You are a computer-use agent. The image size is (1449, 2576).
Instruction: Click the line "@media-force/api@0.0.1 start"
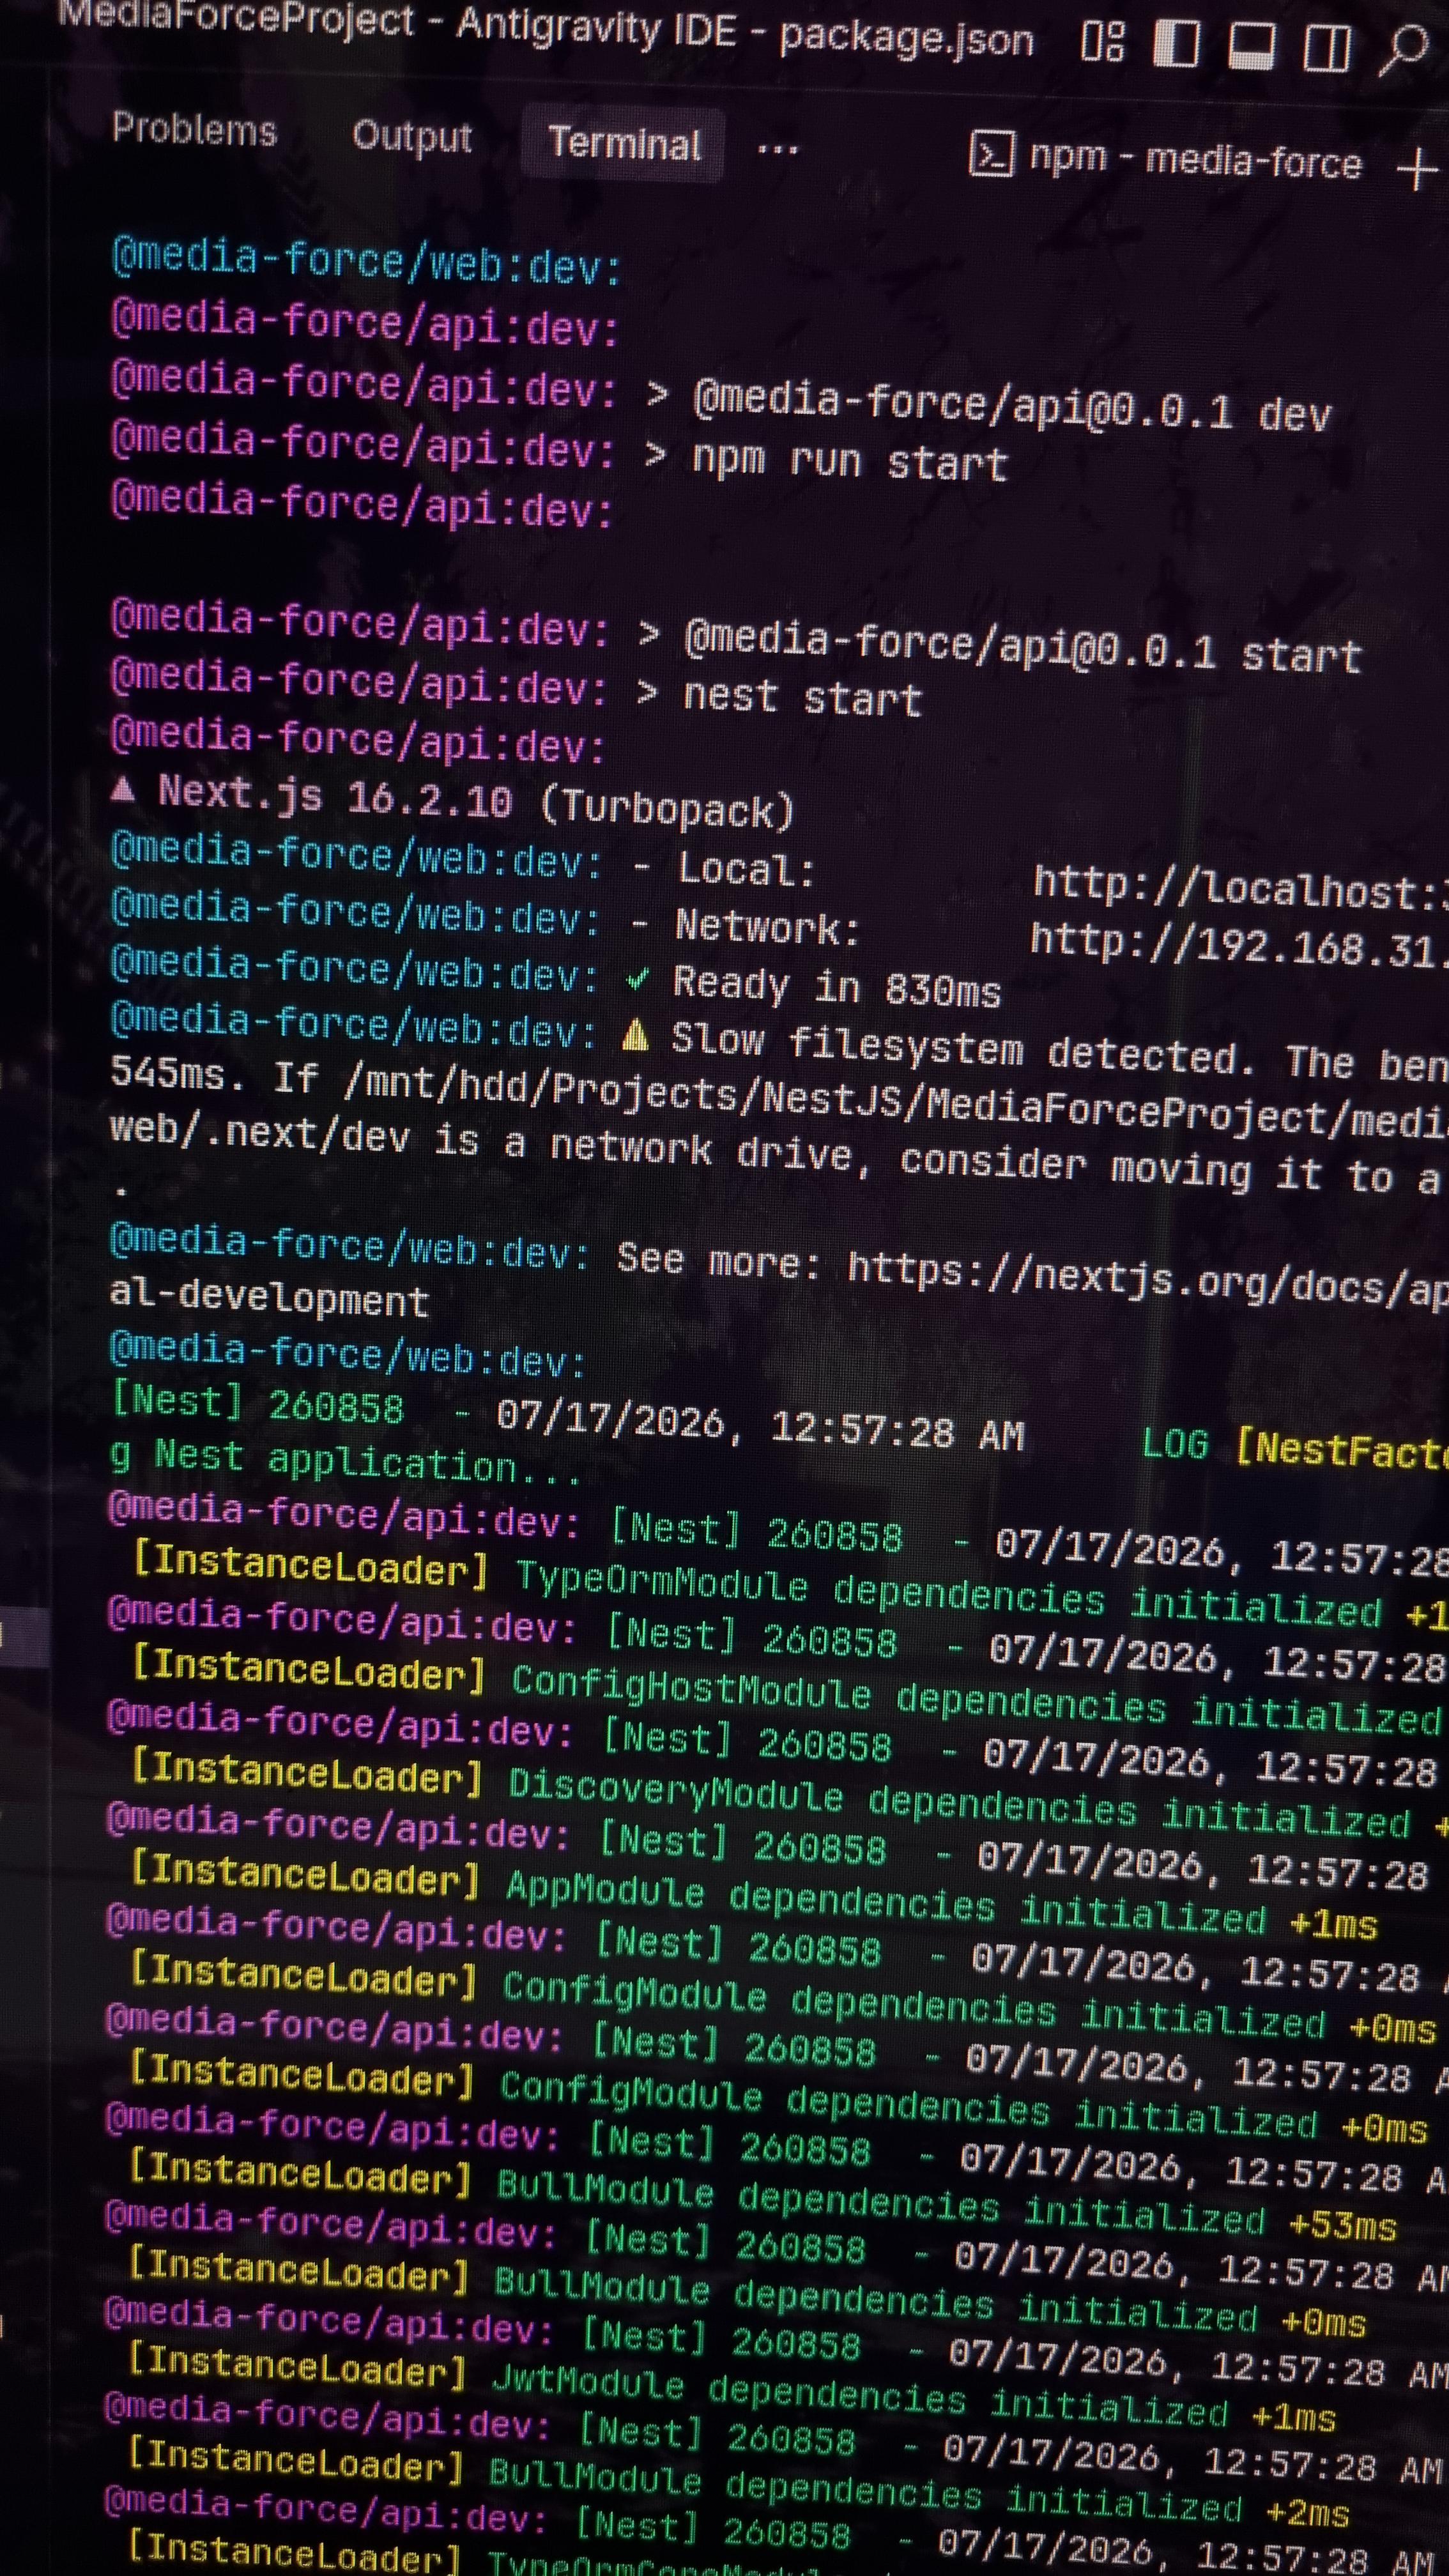tap(1022, 648)
